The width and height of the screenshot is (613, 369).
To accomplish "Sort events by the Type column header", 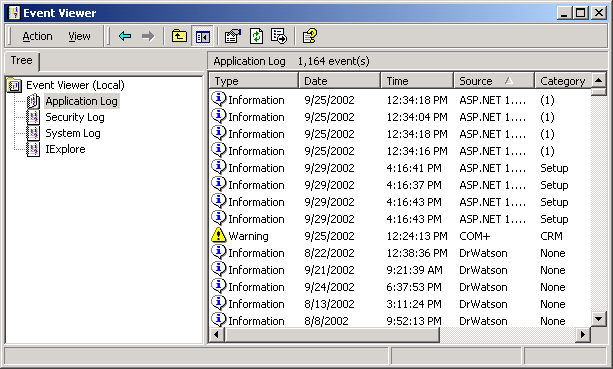I will 254,81.
